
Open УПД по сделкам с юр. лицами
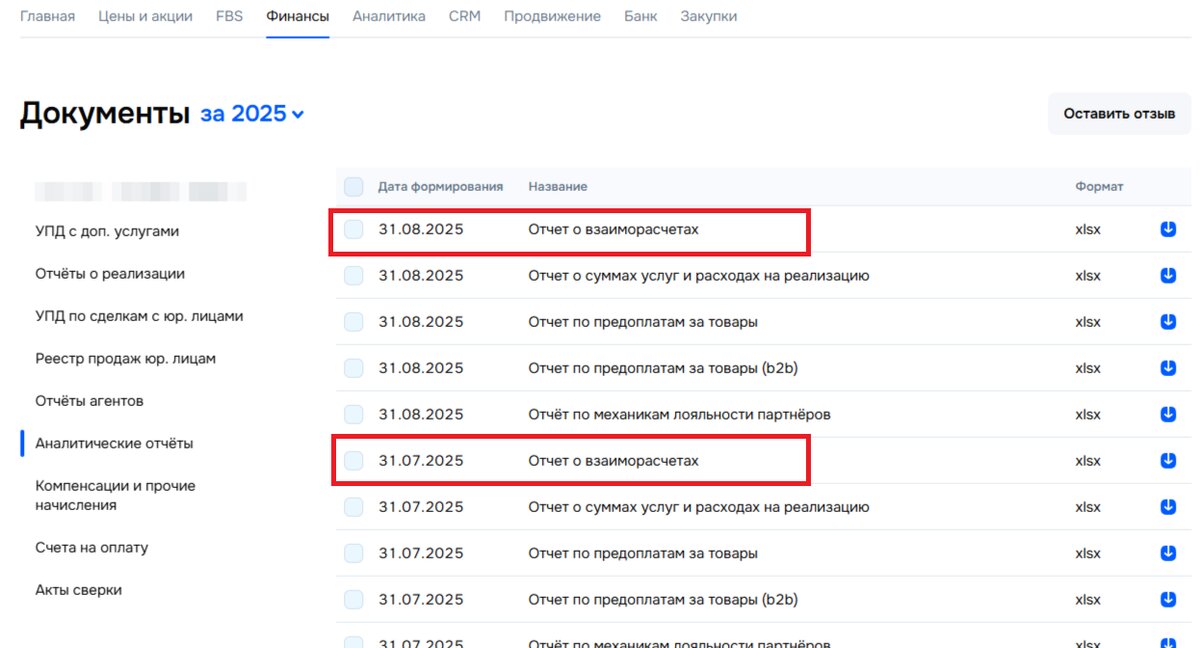139,316
